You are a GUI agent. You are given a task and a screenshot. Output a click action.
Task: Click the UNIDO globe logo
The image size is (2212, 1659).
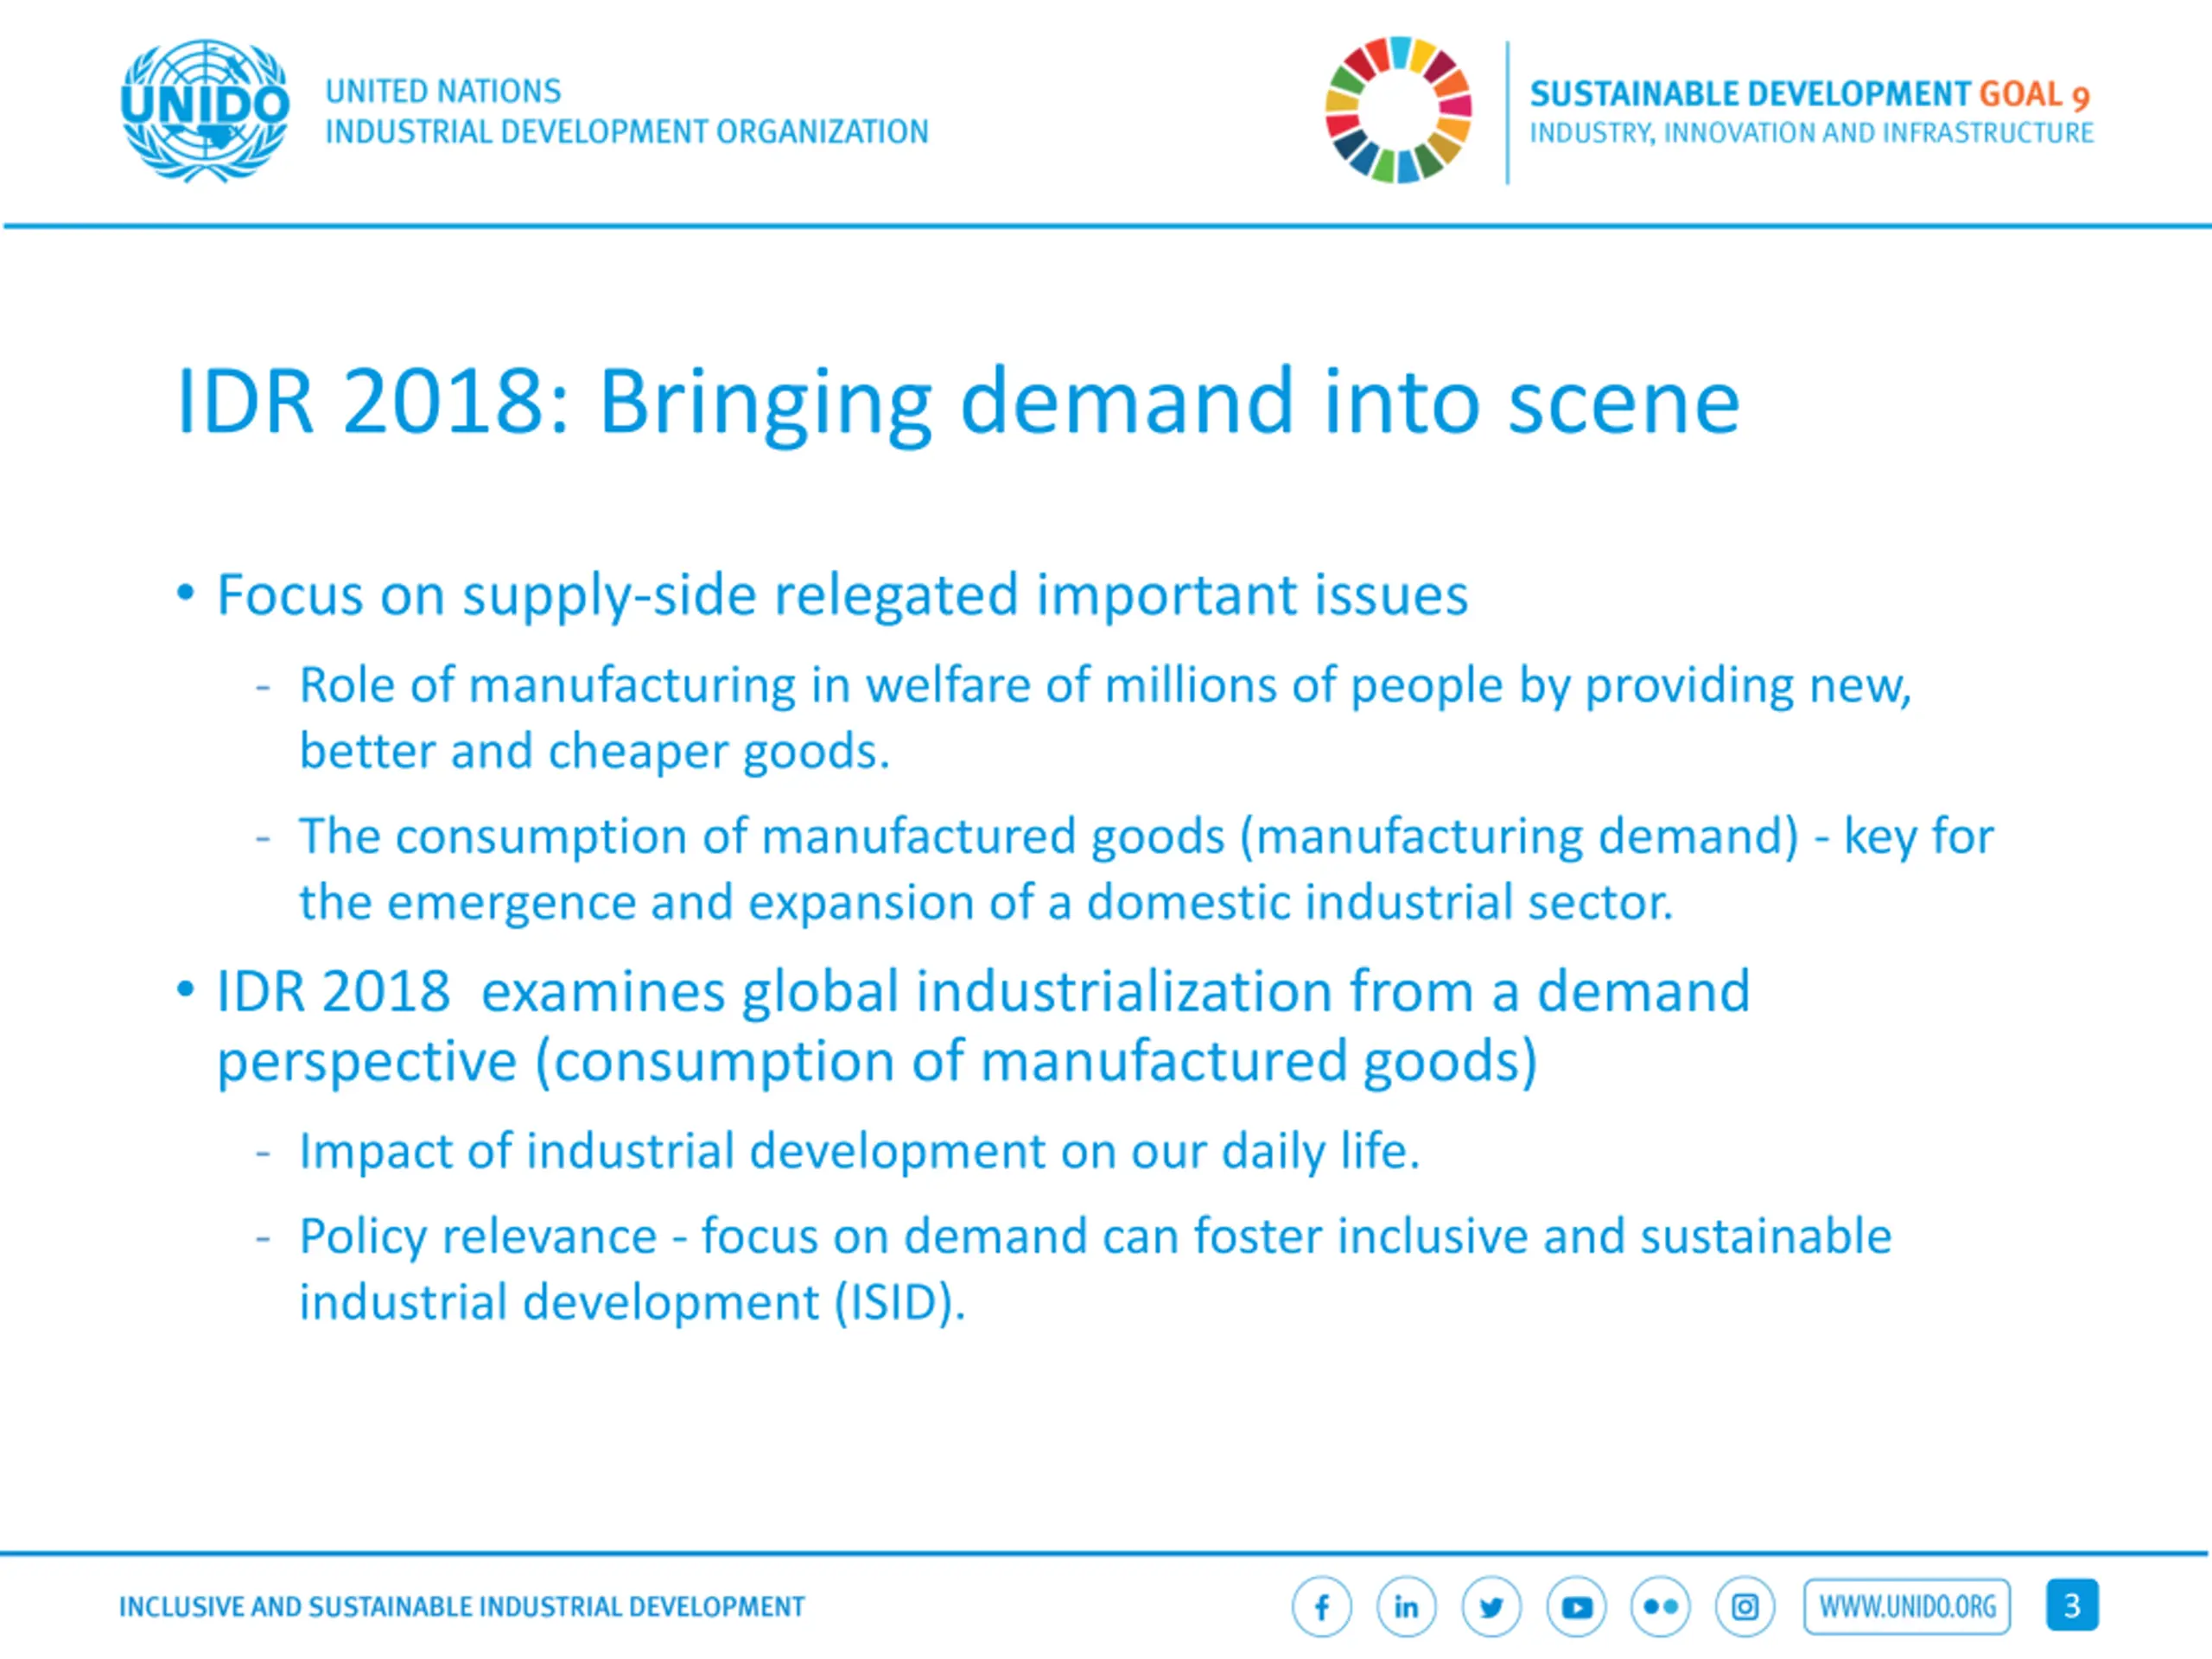coord(205,111)
